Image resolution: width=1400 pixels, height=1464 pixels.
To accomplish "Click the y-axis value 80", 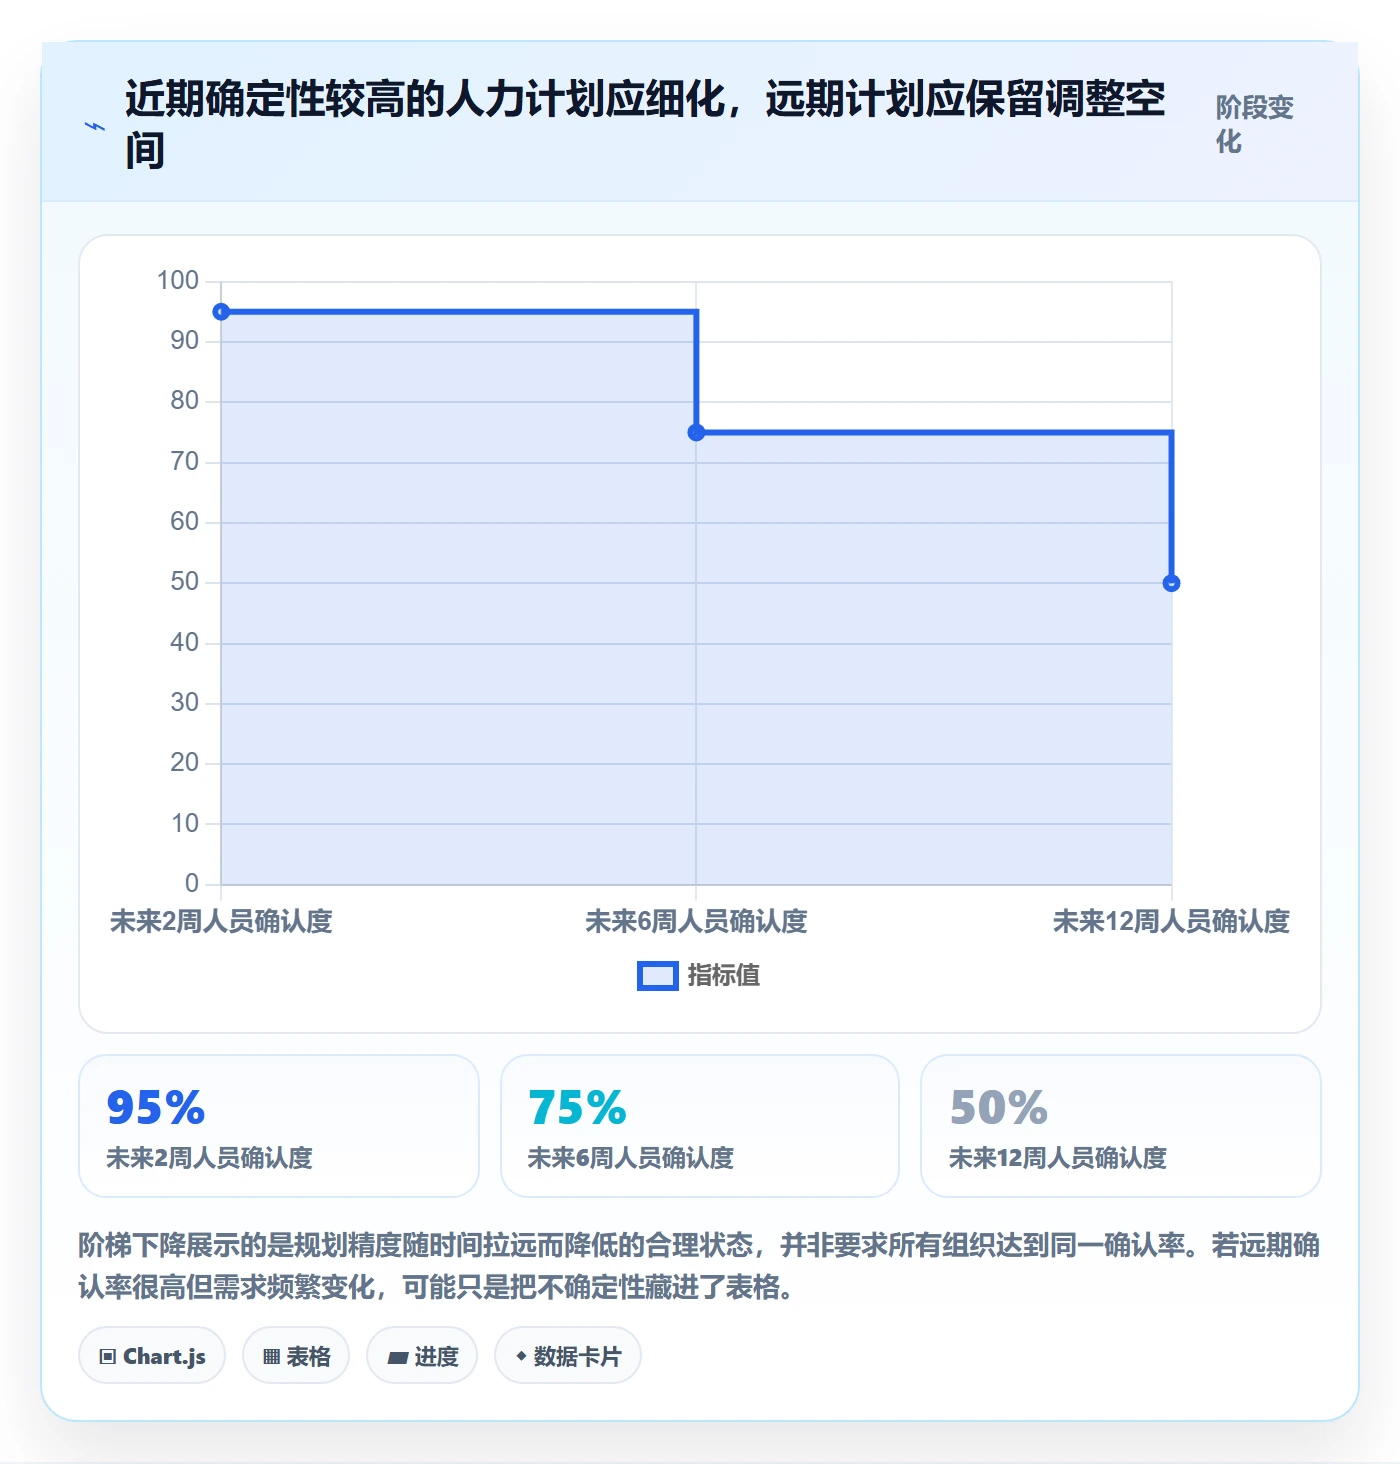I will click(x=184, y=401).
